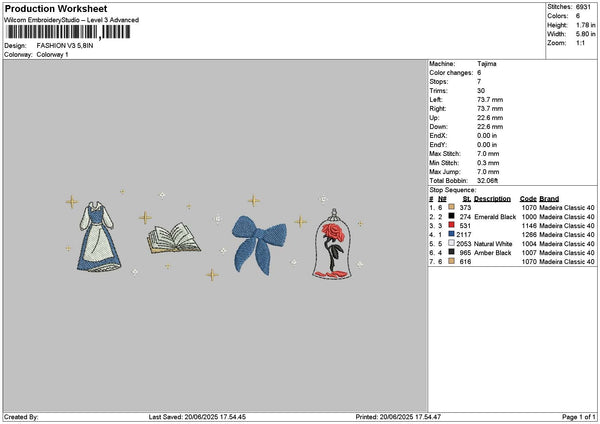600x424 pixels.
Task: Click the stitch count 2053
Action: [x=464, y=244]
